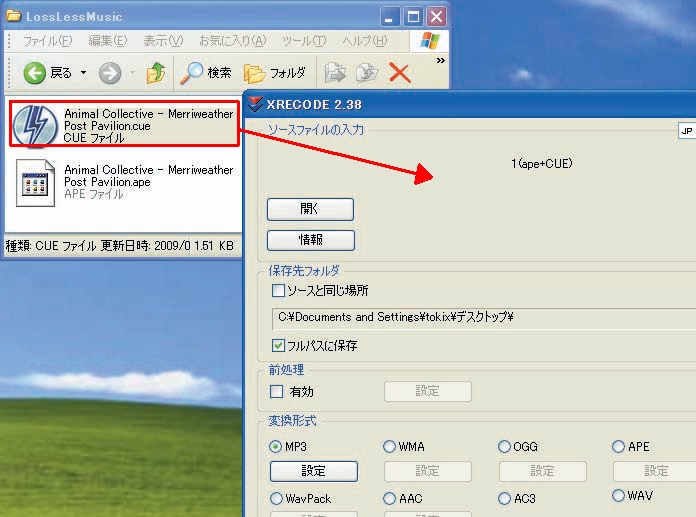The image size is (696, 517).
Task: Click the copy-to-folder toolbar icon
Action: (367, 73)
